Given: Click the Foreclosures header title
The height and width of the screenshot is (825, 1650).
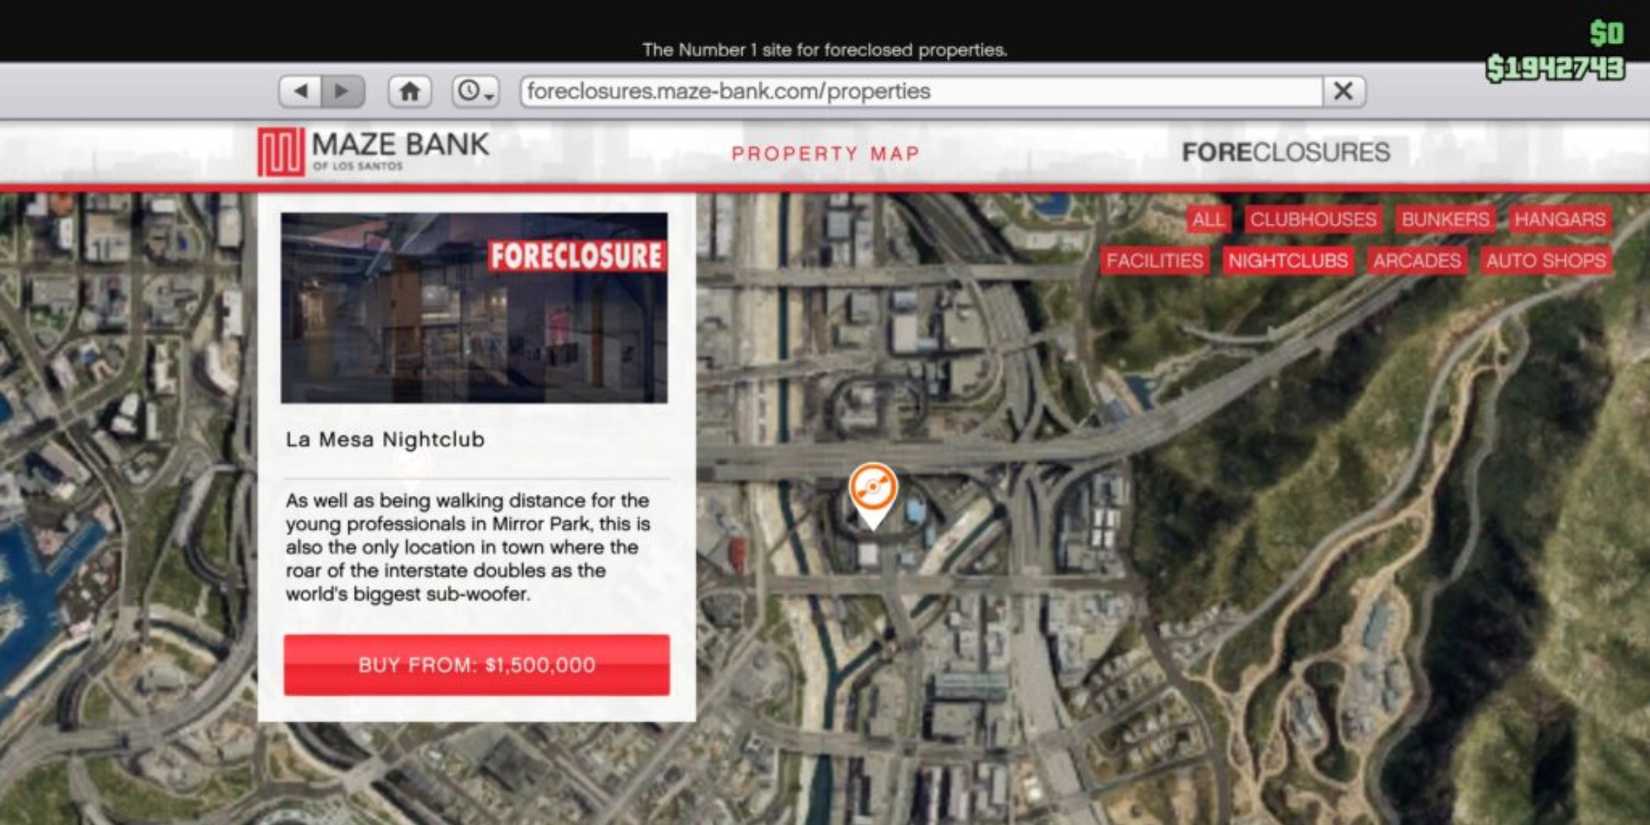Looking at the screenshot, I should (x=1286, y=152).
